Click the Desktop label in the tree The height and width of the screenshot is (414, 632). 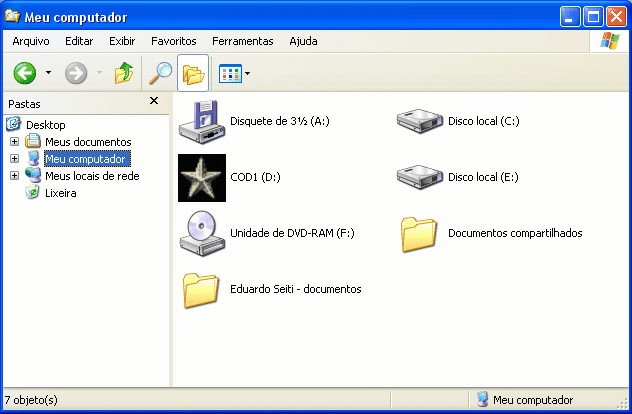click(46, 125)
